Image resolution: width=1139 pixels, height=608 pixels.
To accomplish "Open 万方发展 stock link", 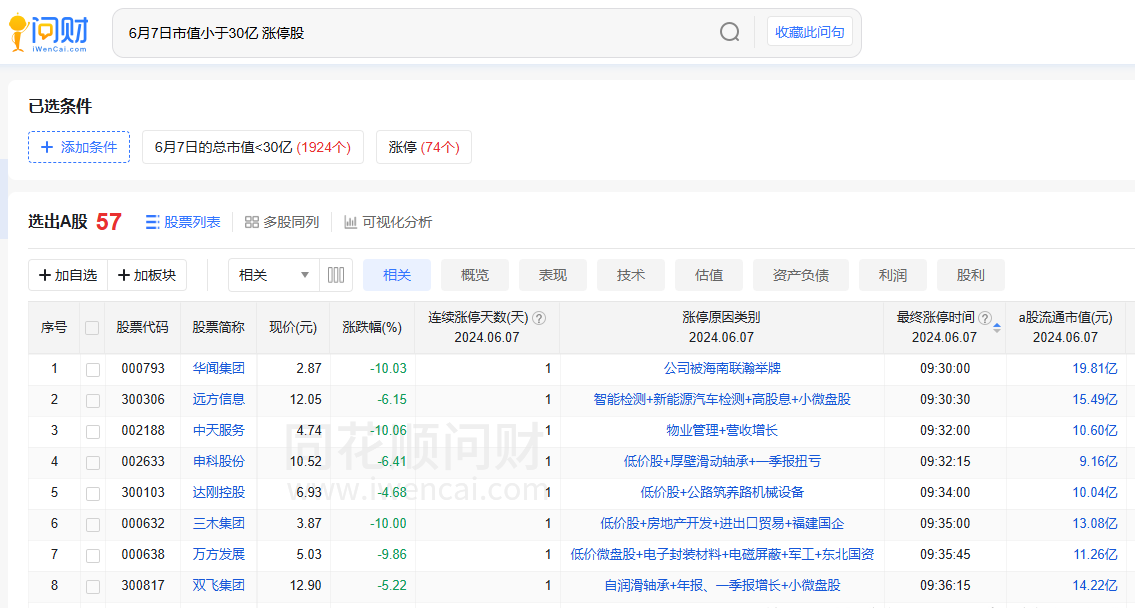I will point(219,554).
